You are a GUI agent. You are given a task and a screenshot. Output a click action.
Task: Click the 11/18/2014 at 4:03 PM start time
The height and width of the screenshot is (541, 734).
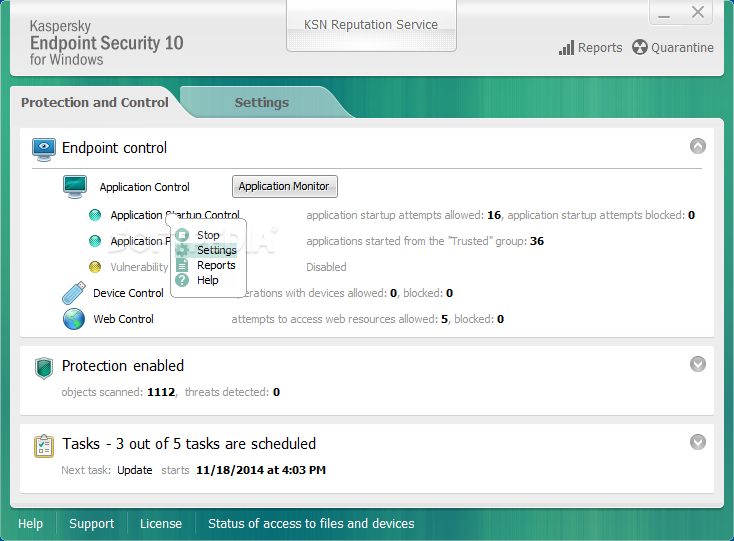261,470
